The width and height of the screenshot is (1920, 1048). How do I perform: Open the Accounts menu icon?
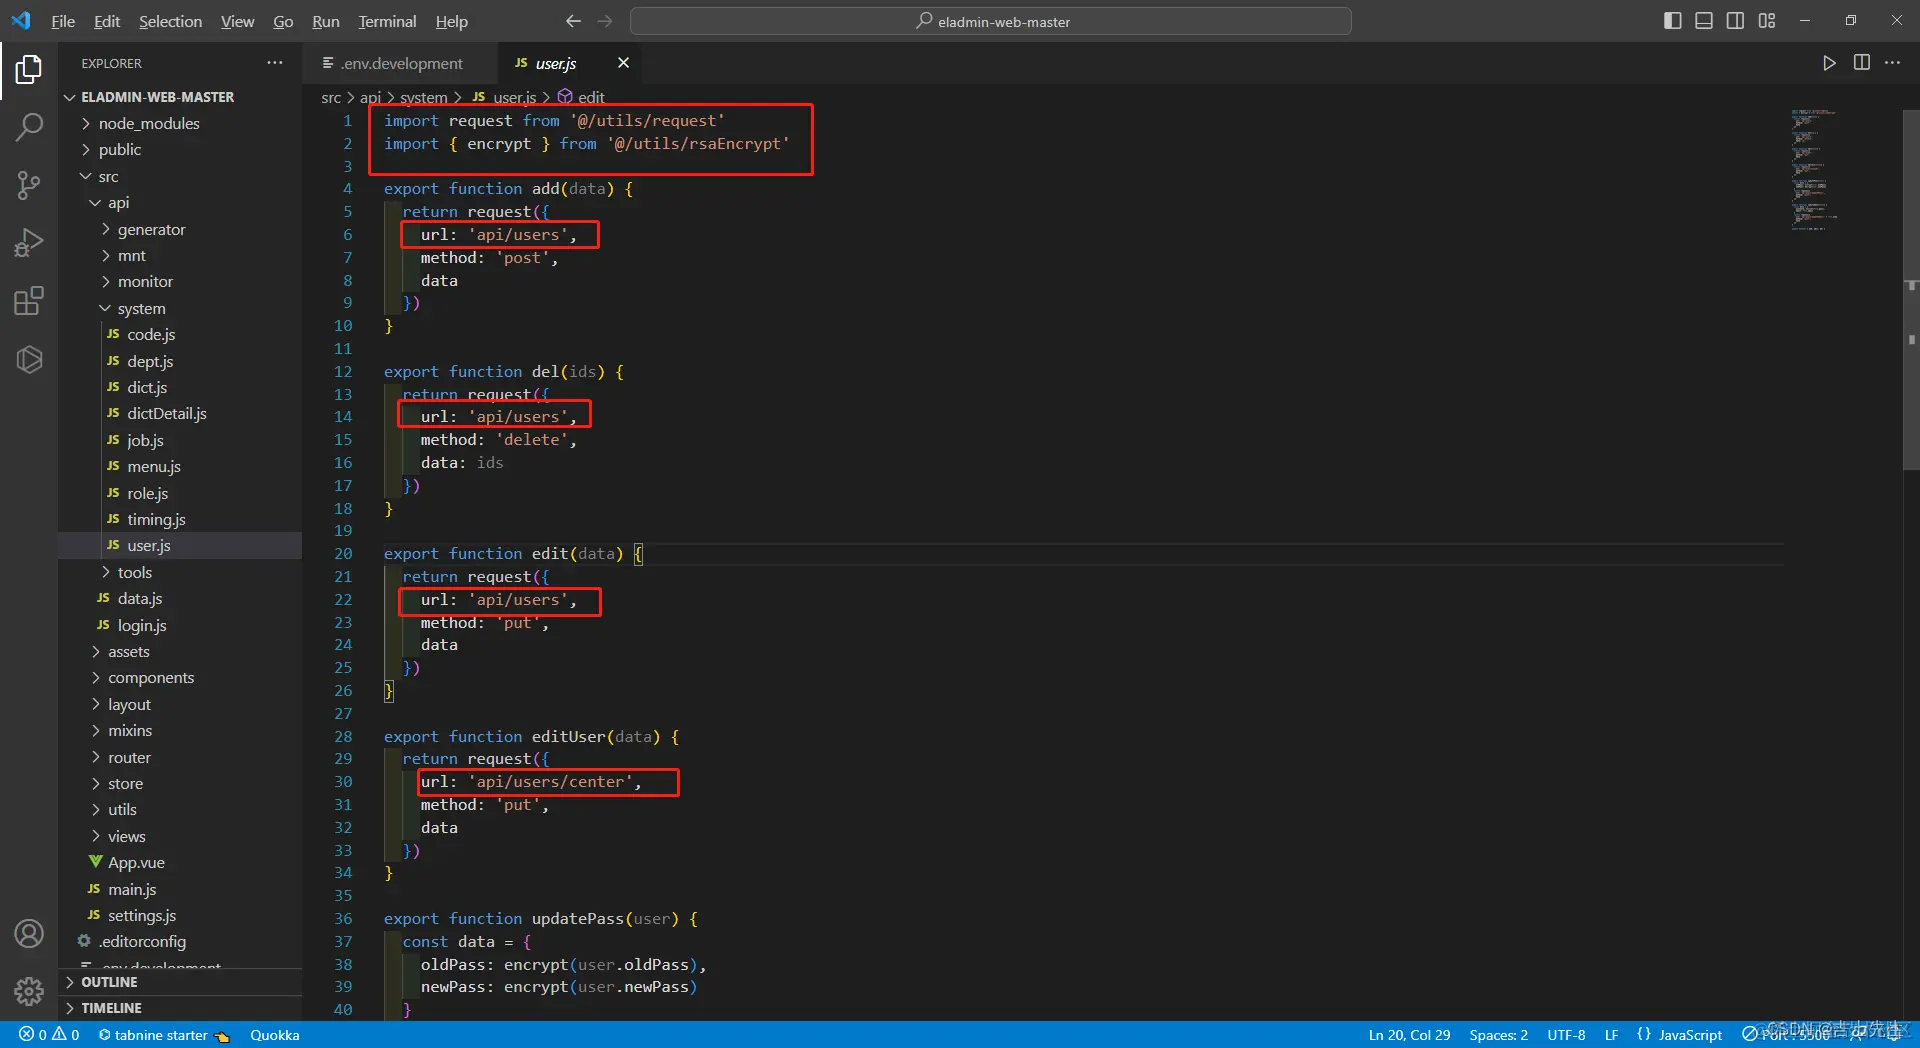point(29,934)
